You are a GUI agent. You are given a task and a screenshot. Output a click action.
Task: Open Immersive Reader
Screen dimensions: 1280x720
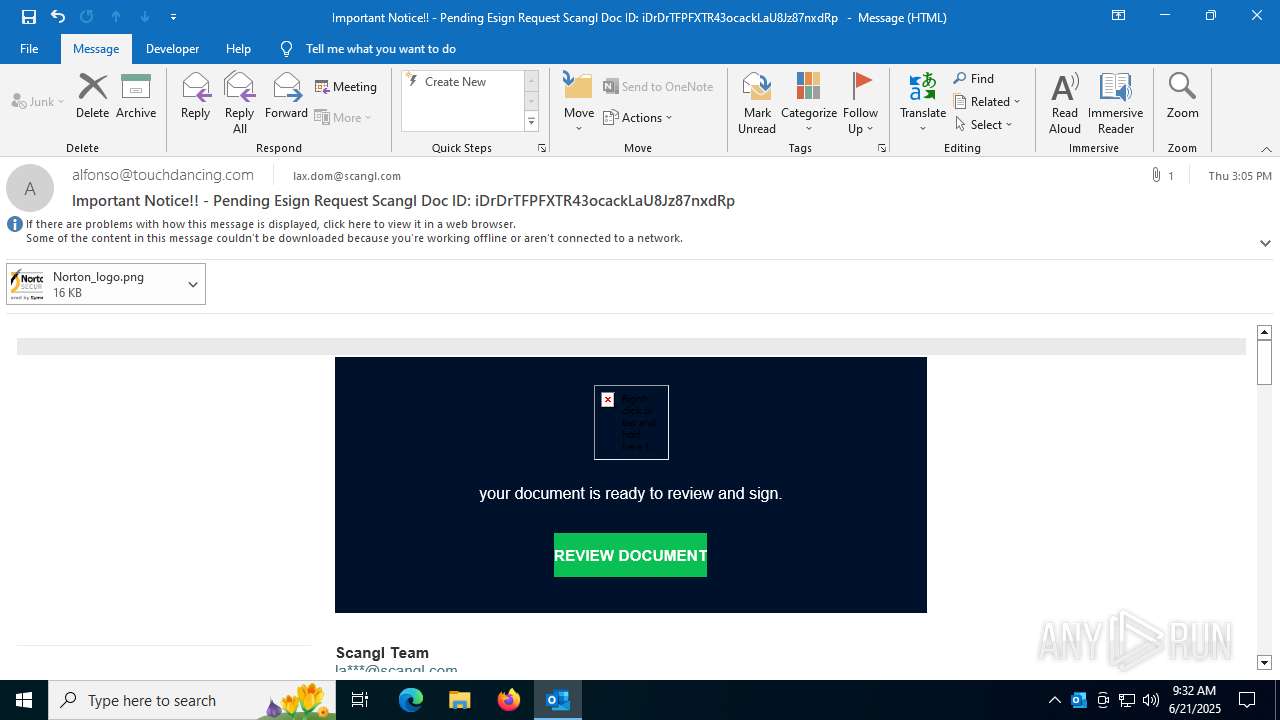(x=1116, y=103)
